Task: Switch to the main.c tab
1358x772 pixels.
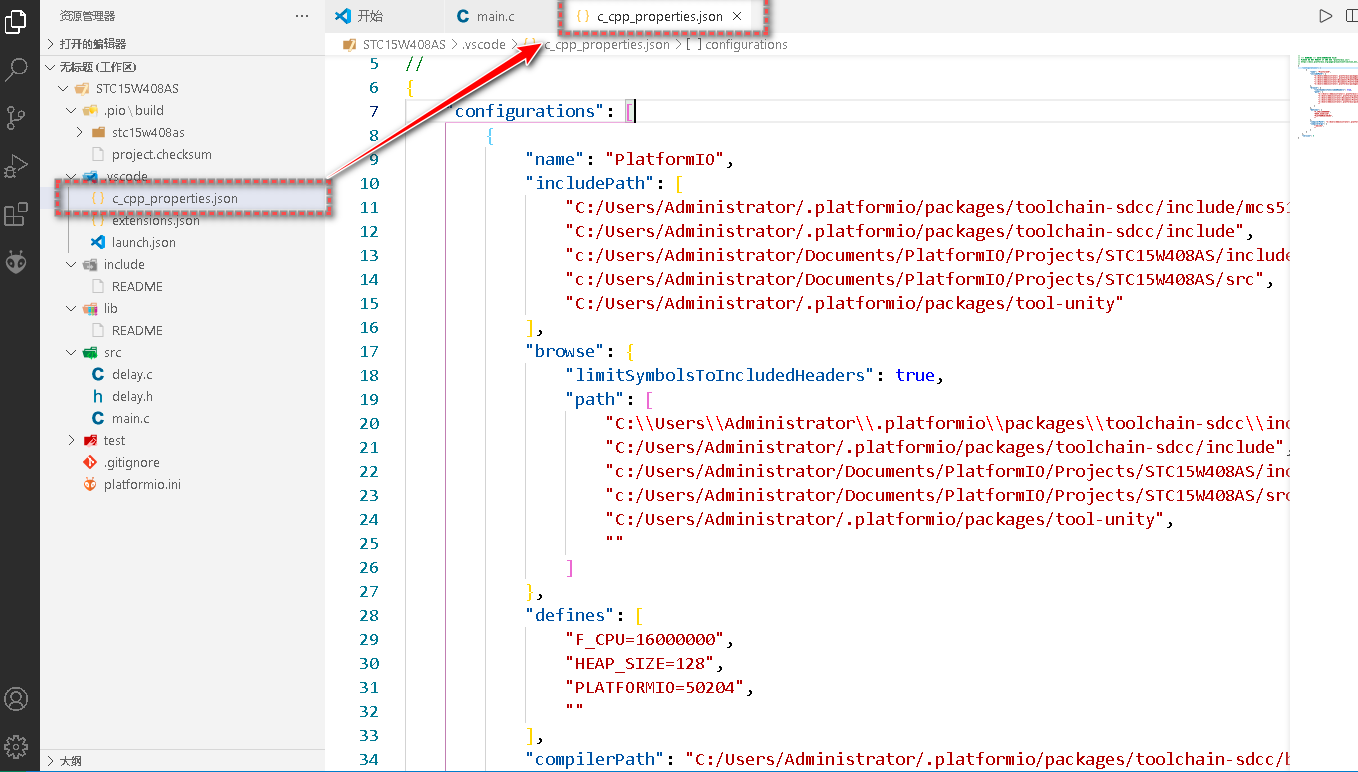Action: 500,16
